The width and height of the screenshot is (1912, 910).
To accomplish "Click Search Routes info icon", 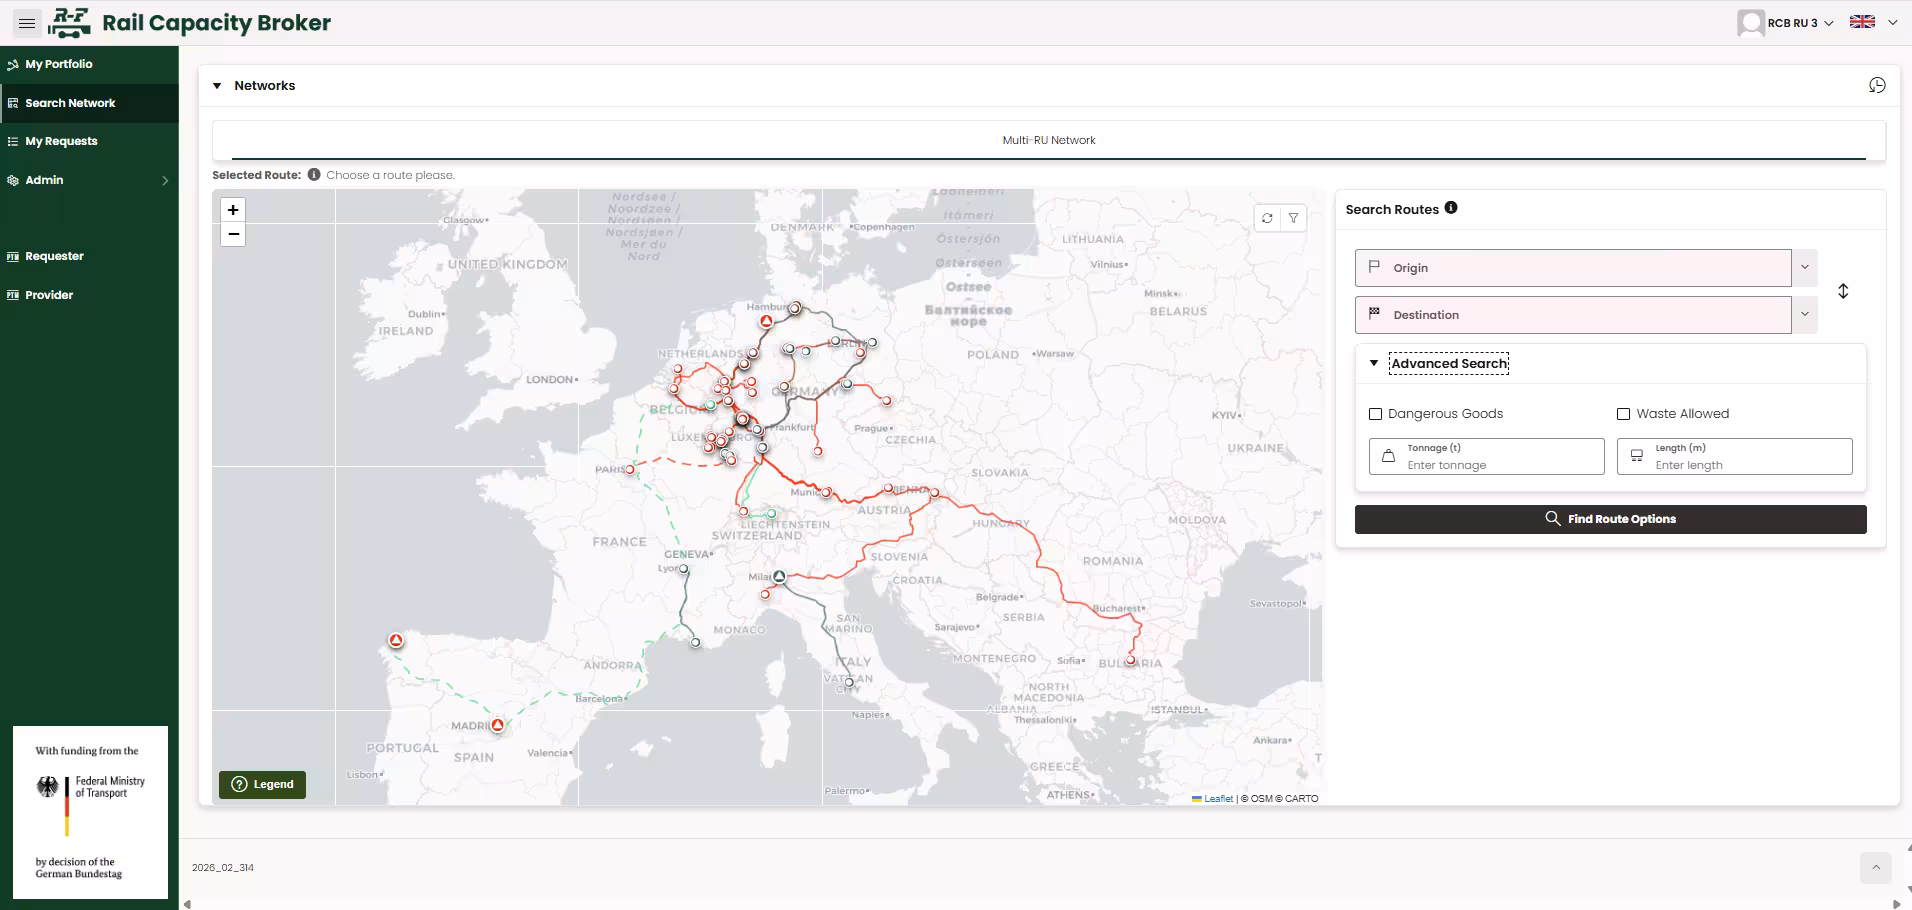I will coord(1451,208).
